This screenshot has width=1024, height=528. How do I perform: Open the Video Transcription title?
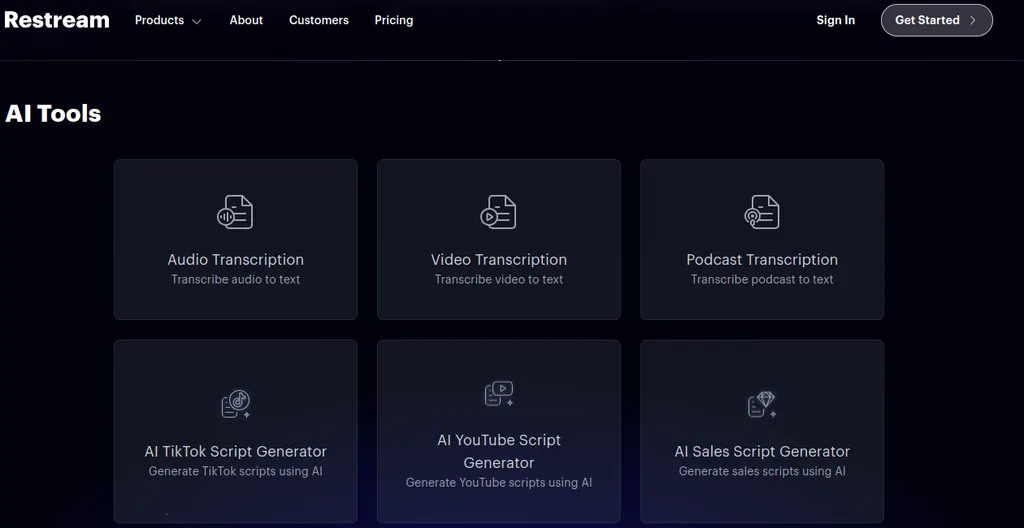(x=499, y=259)
